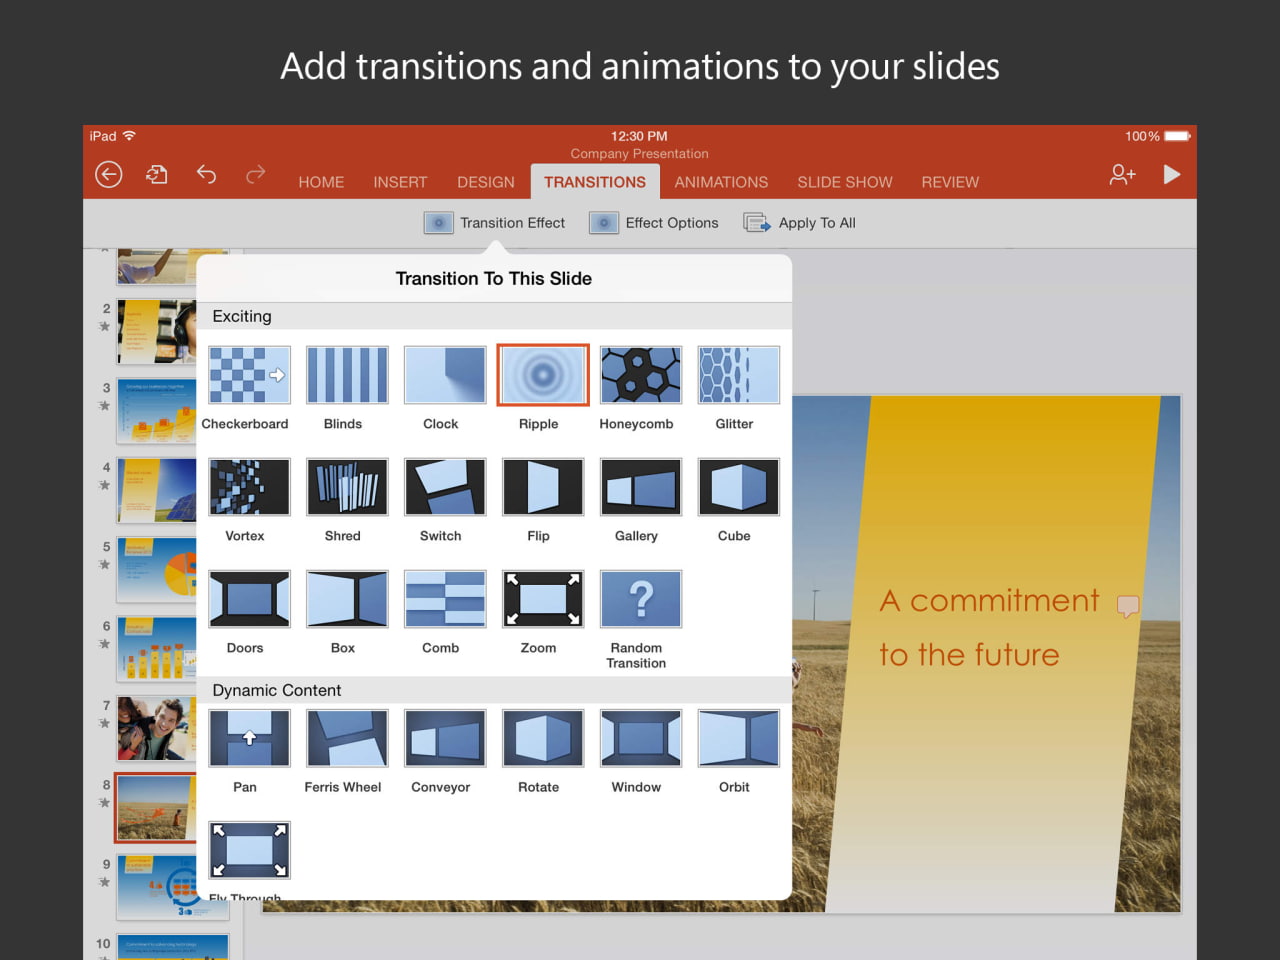Switch to the ANIMATIONS tab

coord(721,182)
